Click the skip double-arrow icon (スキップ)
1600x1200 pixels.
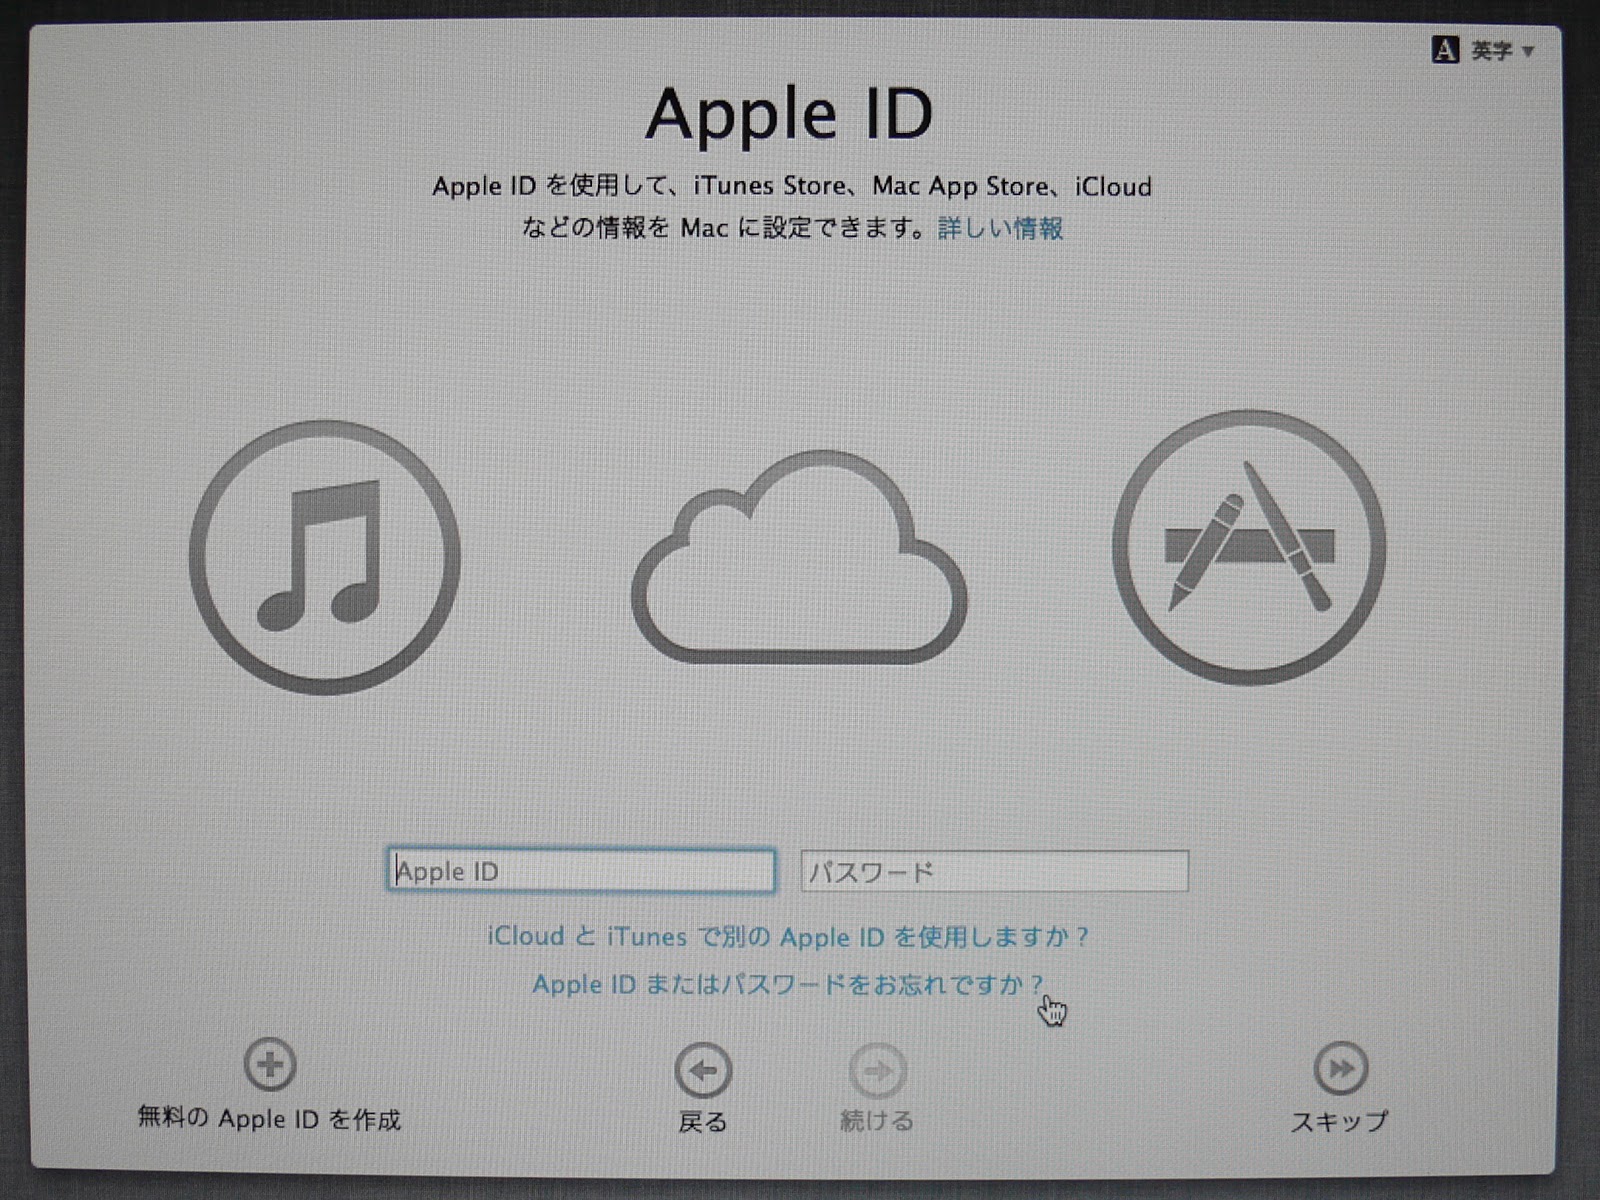coord(1340,1068)
